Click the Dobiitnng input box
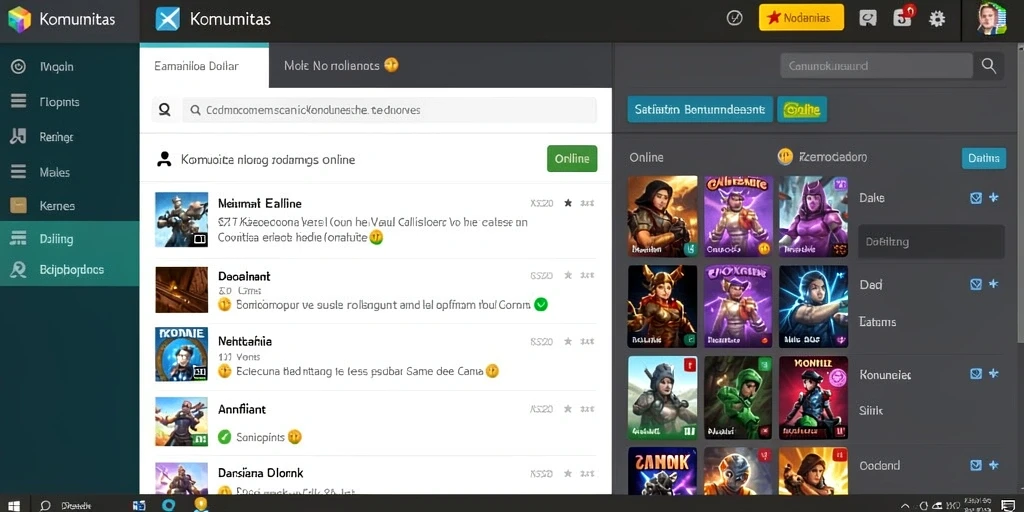This screenshot has height=512, width=1024. point(931,242)
